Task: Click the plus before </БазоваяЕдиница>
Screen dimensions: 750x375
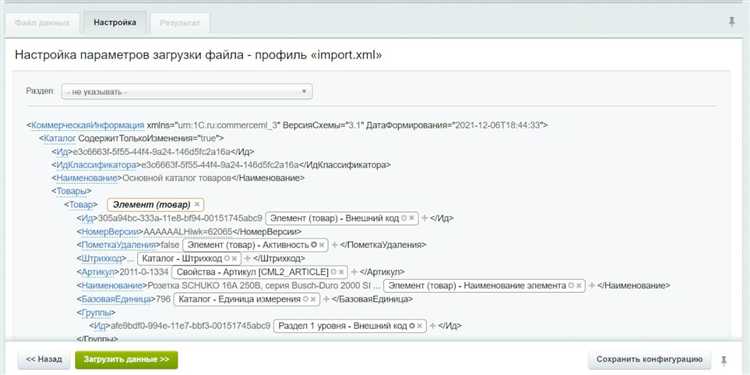Action: pos(326,299)
